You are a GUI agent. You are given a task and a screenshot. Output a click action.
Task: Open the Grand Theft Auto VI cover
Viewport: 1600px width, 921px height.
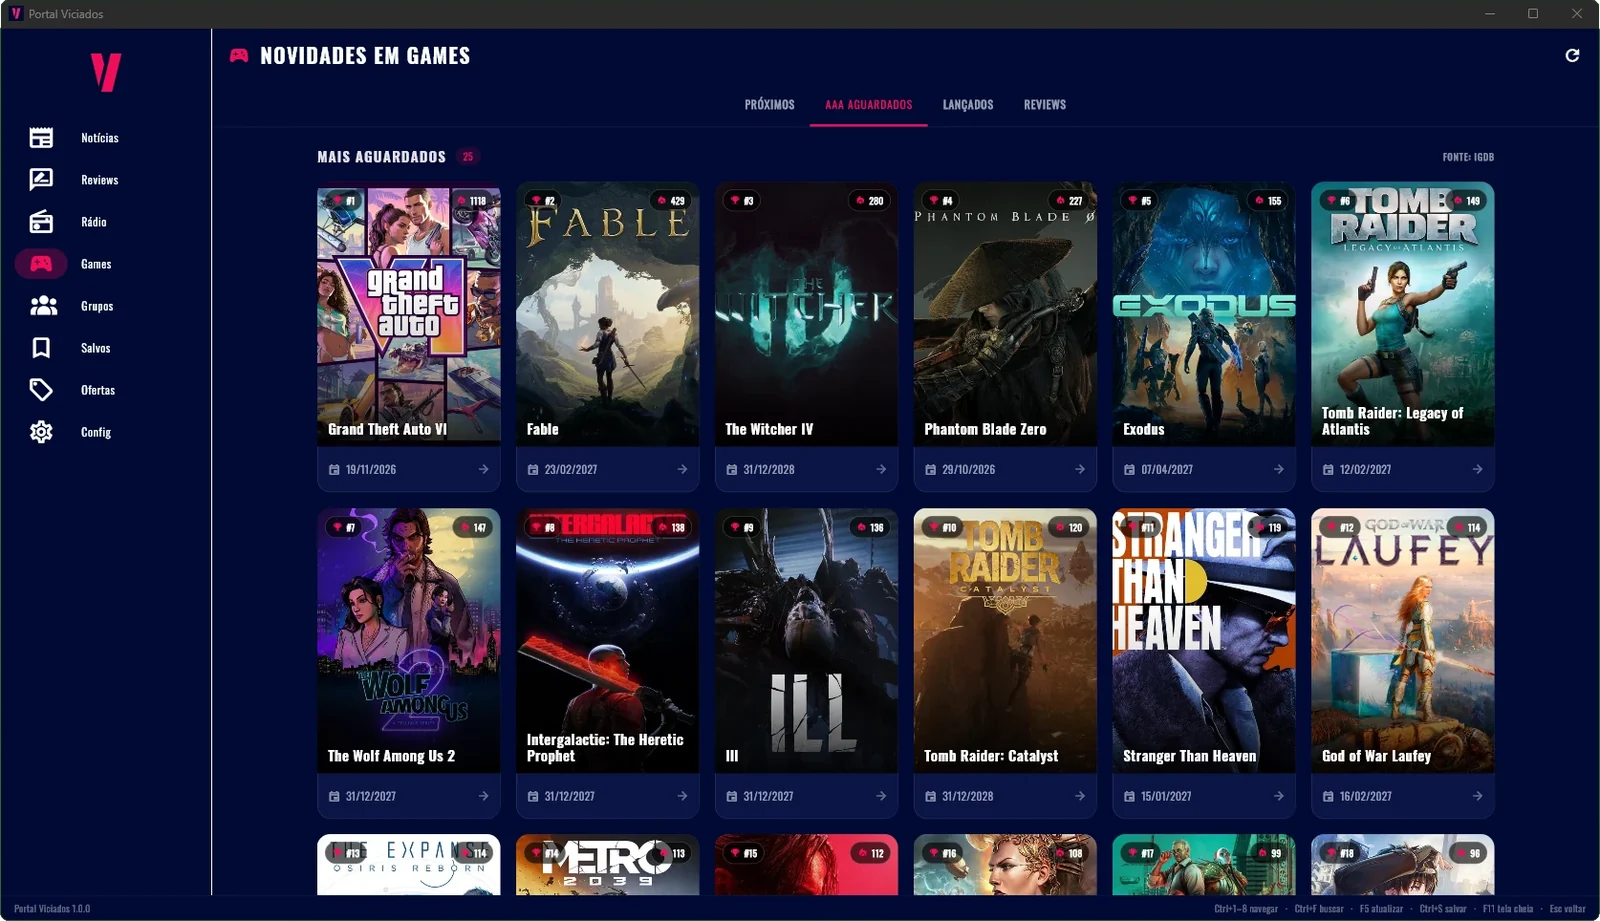pyautogui.click(x=409, y=314)
